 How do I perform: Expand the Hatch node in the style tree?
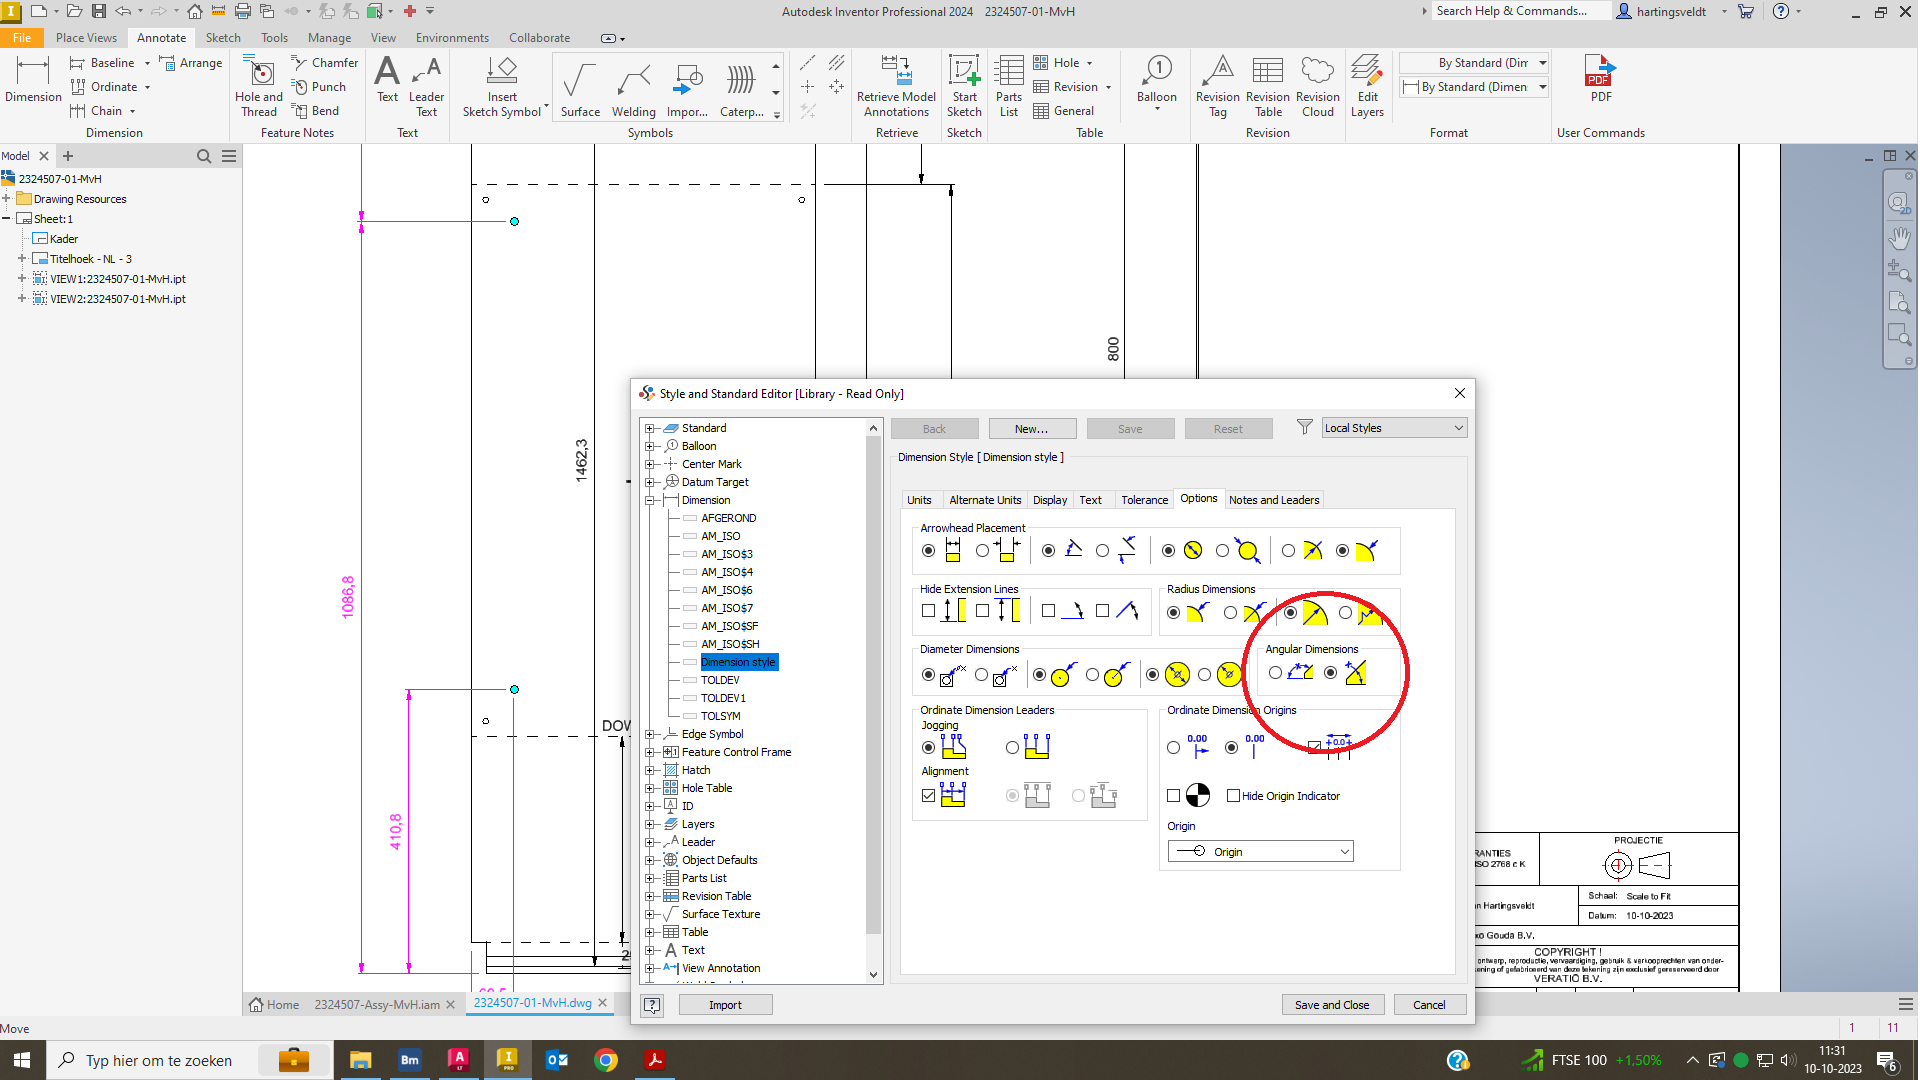pyautogui.click(x=651, y=769)
